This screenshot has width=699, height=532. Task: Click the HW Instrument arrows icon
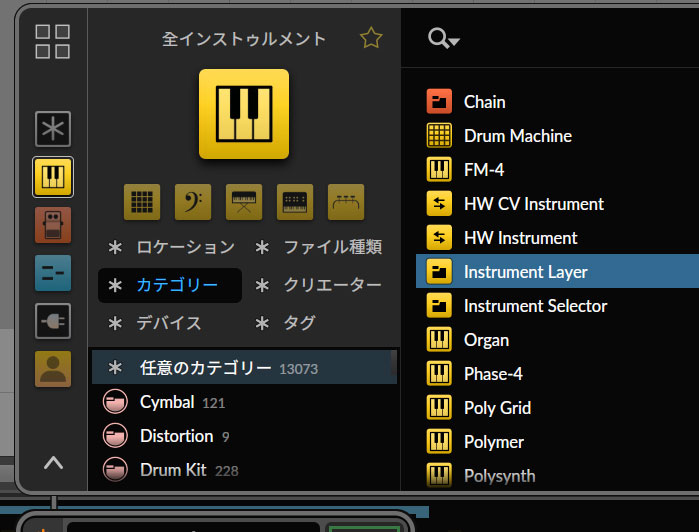point(439,238)
